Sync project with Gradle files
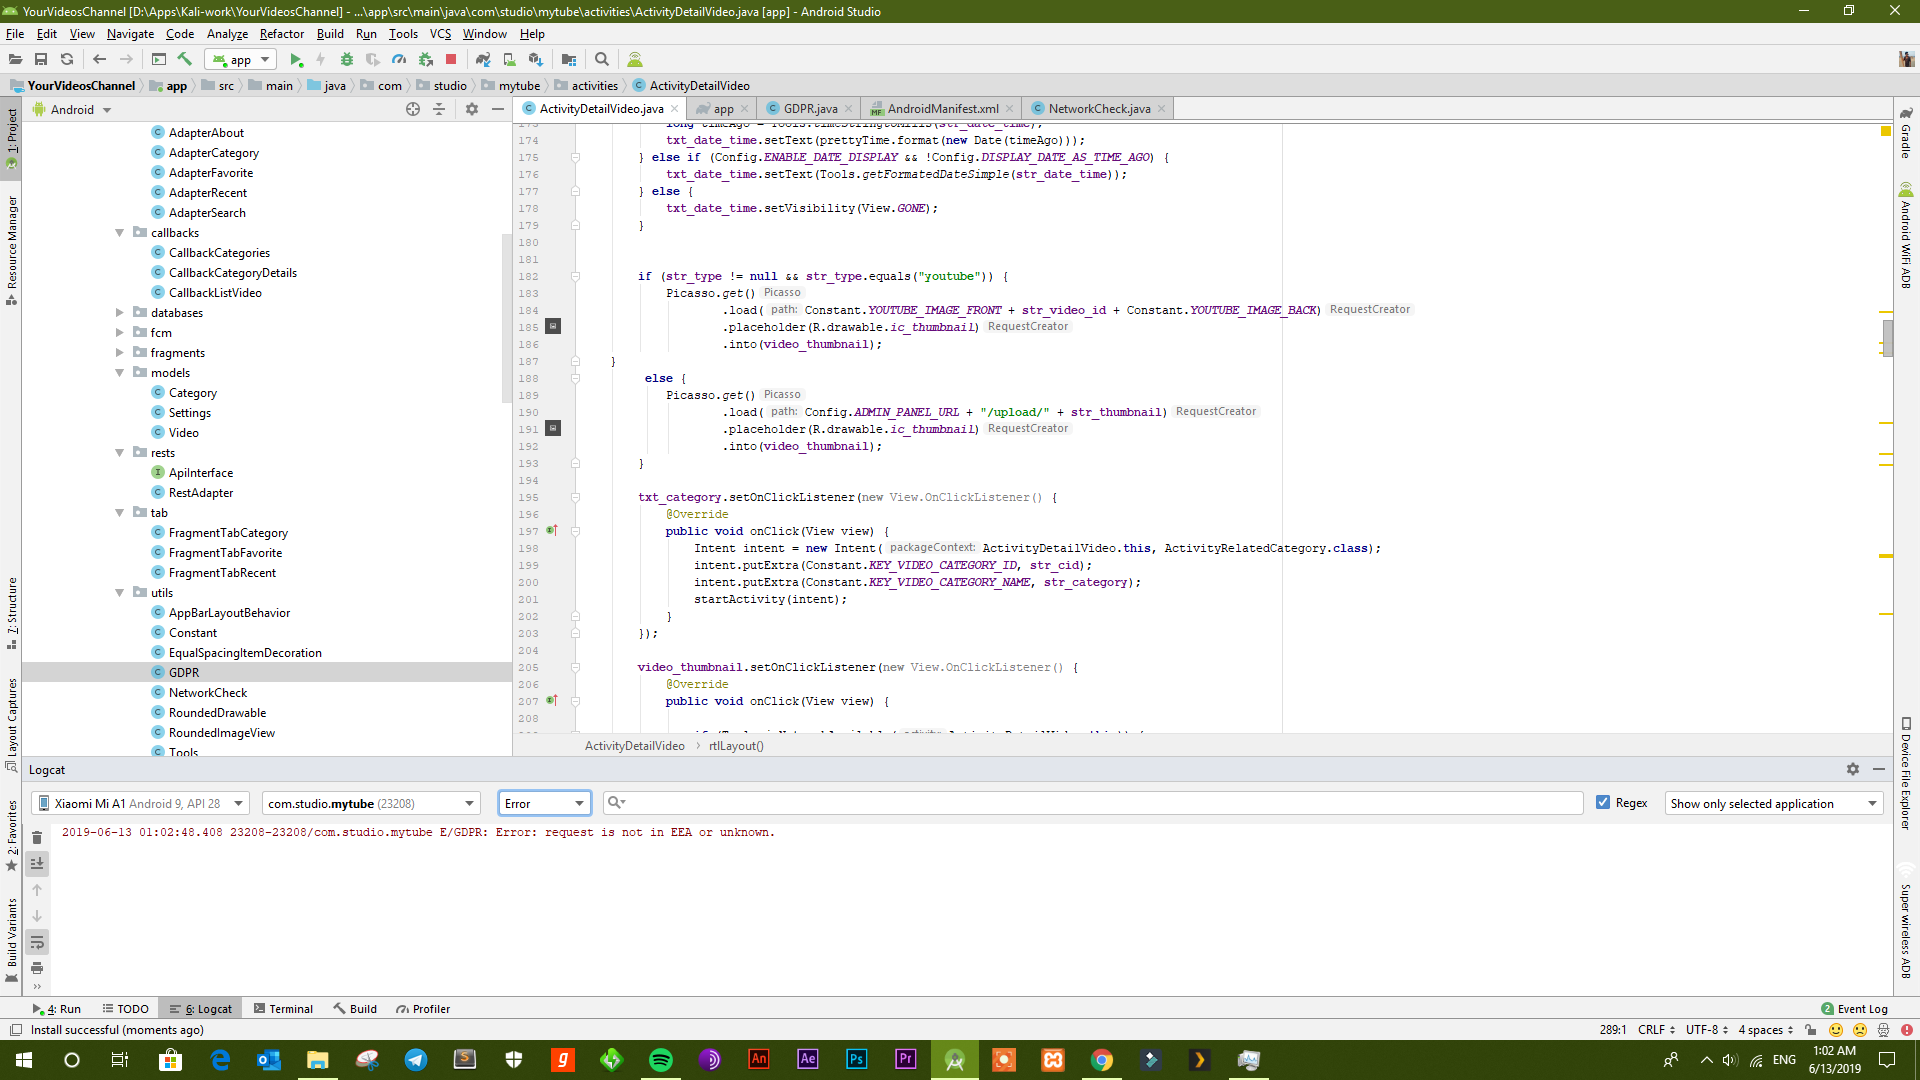Image resolution: width=1920 pixels, height=1080 pixels. [x=483, y=60]
